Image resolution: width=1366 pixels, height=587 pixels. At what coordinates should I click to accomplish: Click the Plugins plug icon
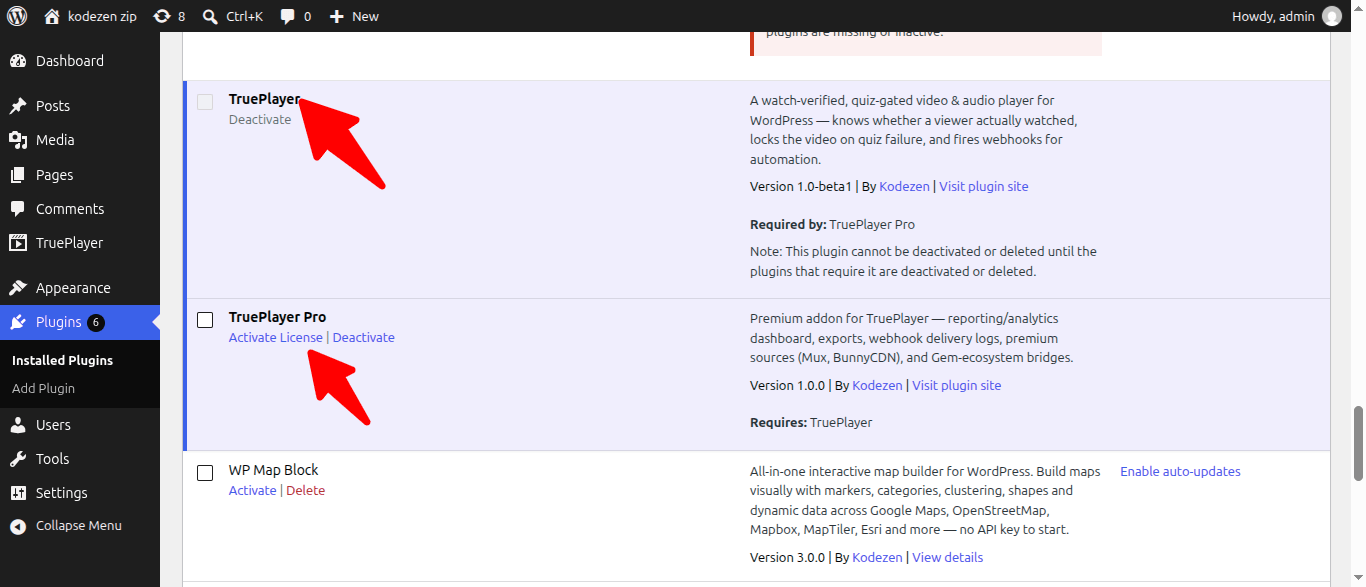point(18,322)
